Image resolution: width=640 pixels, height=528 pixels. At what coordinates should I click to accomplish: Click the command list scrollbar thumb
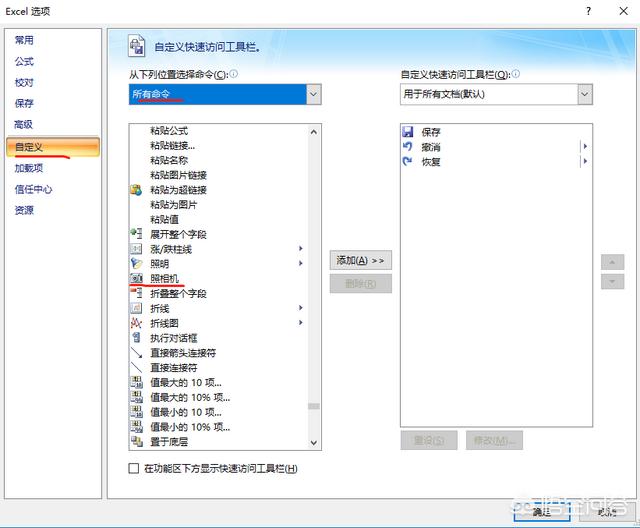coord(313,406)
